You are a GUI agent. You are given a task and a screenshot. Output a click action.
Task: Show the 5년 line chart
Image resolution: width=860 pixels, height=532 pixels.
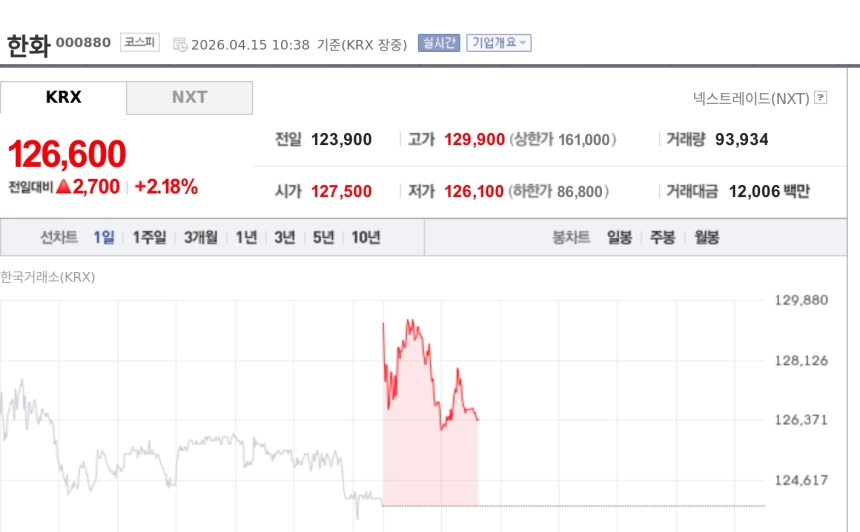tap(323, 237)
